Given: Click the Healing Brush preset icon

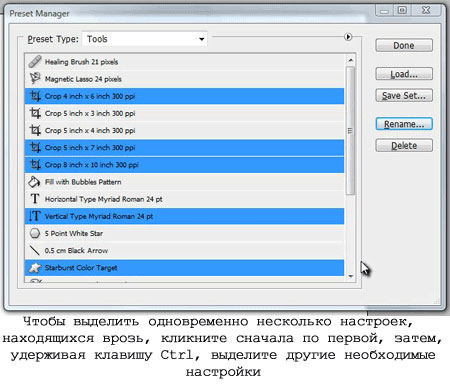Looking at the screenshot, I should (x=35, y=62).
